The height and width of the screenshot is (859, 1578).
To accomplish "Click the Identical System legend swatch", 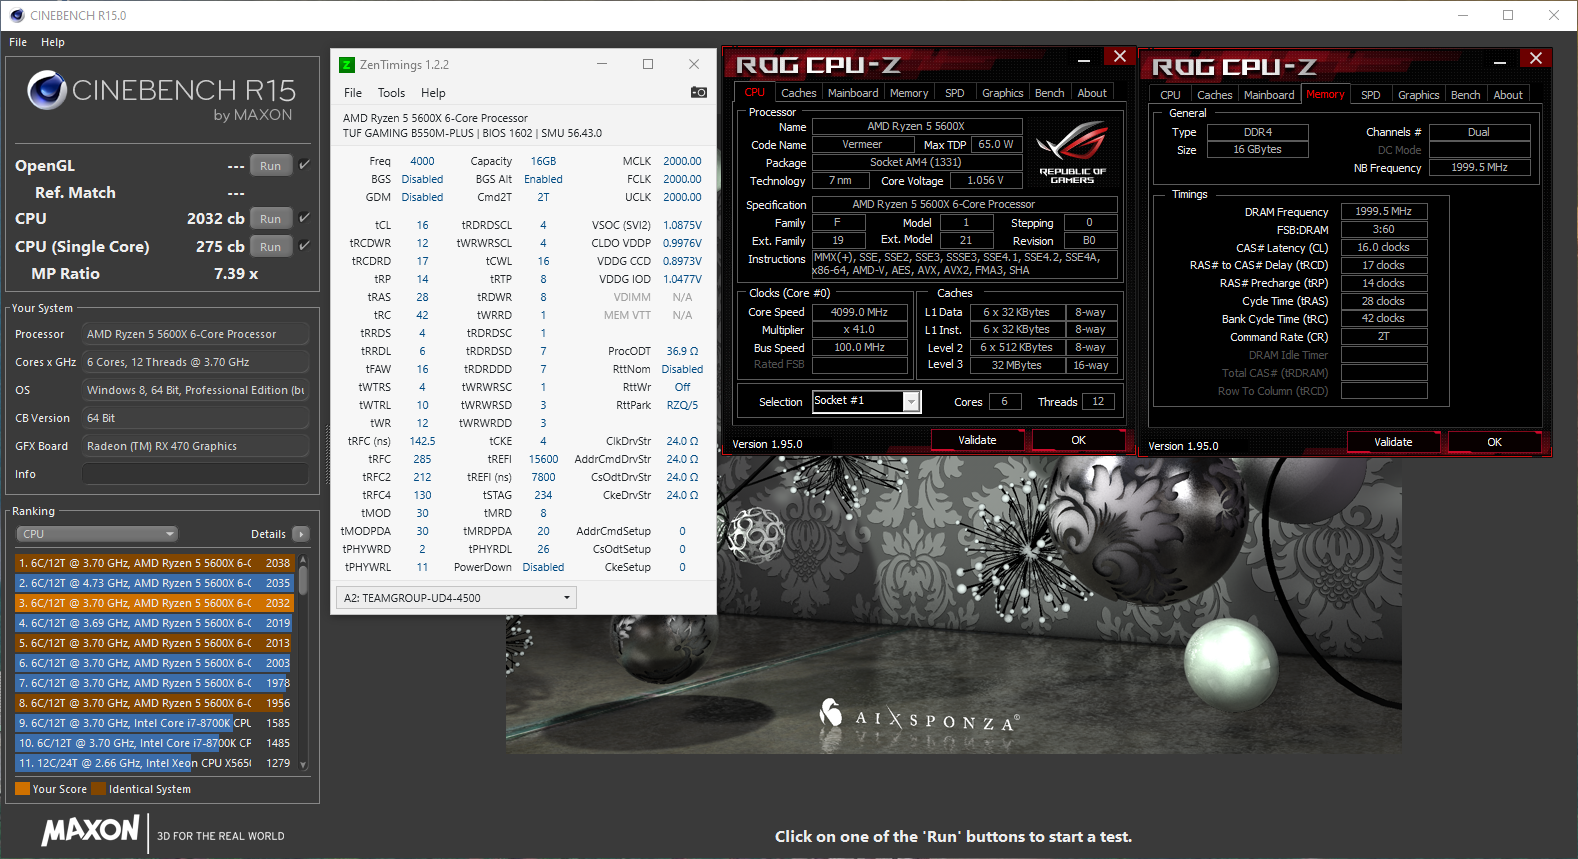I will pos(98,789).
